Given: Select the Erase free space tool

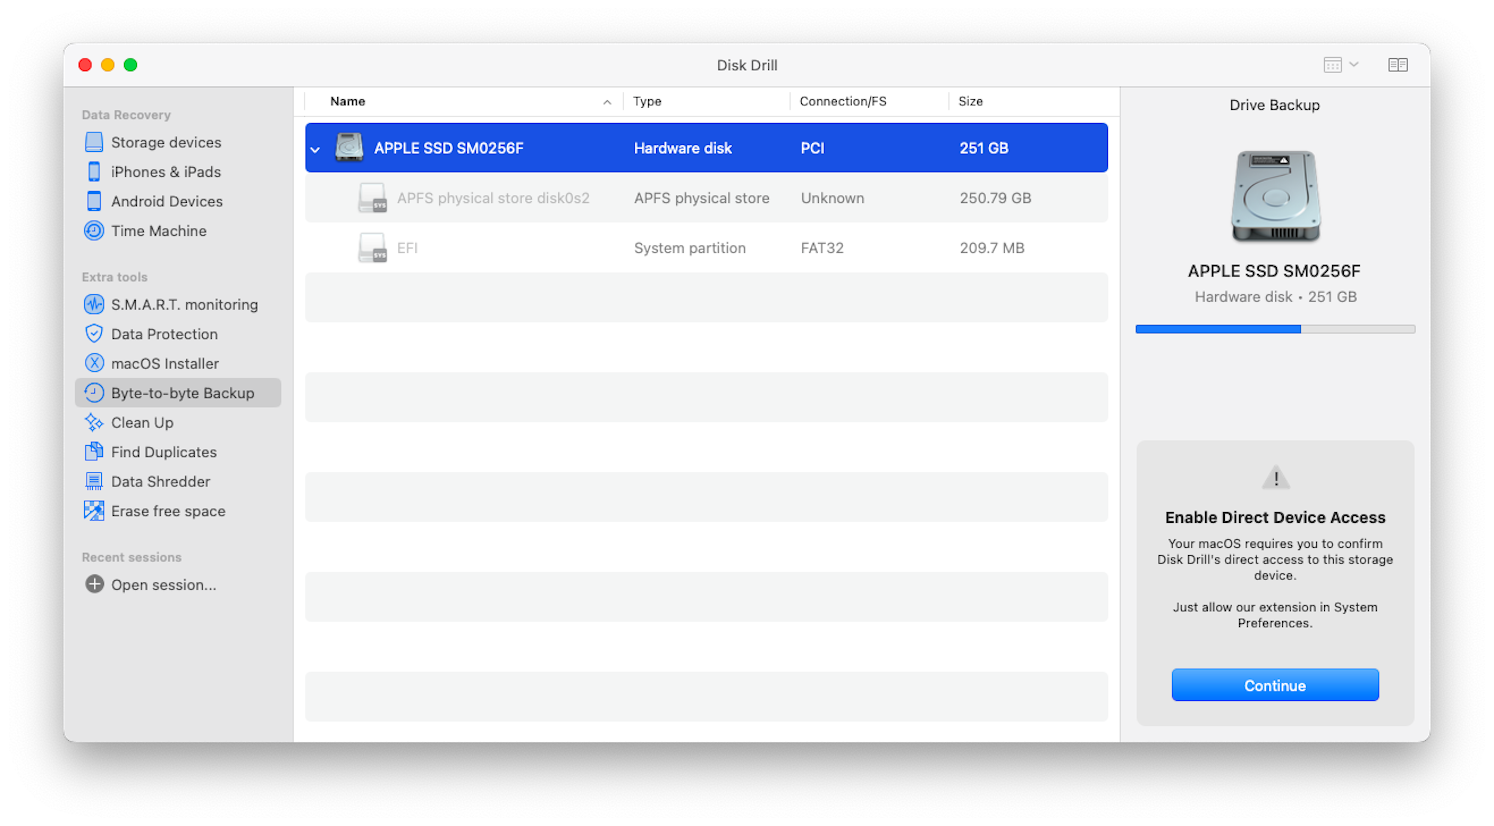Looking at the screenshot, I should (168, 511).
